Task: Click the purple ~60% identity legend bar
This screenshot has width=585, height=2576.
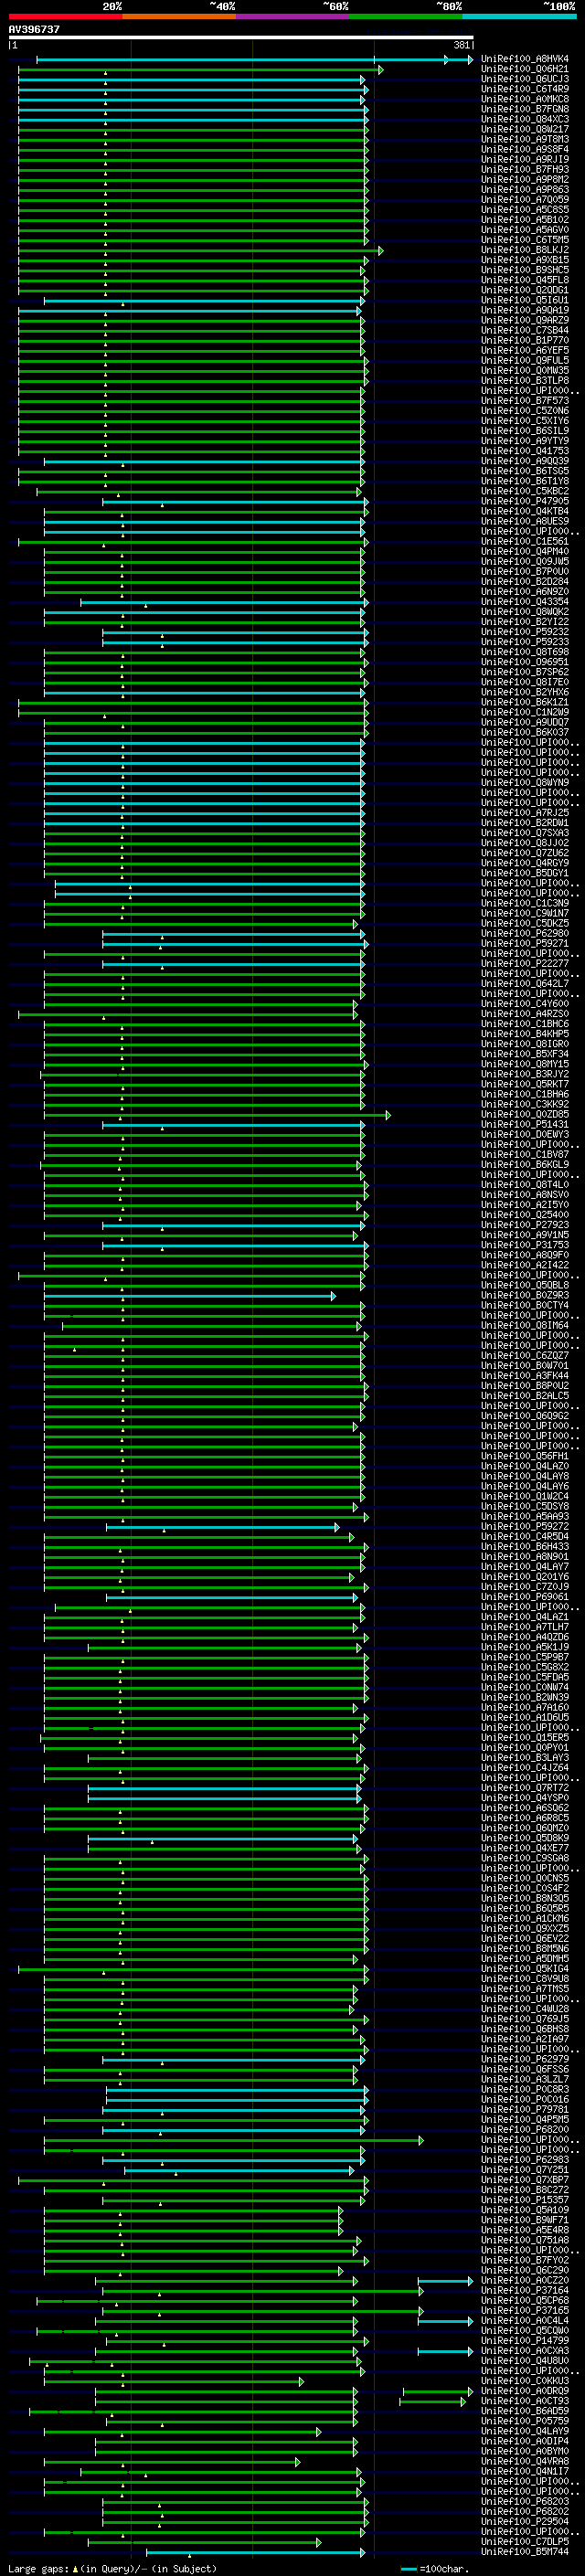Action: pos(293,17)
